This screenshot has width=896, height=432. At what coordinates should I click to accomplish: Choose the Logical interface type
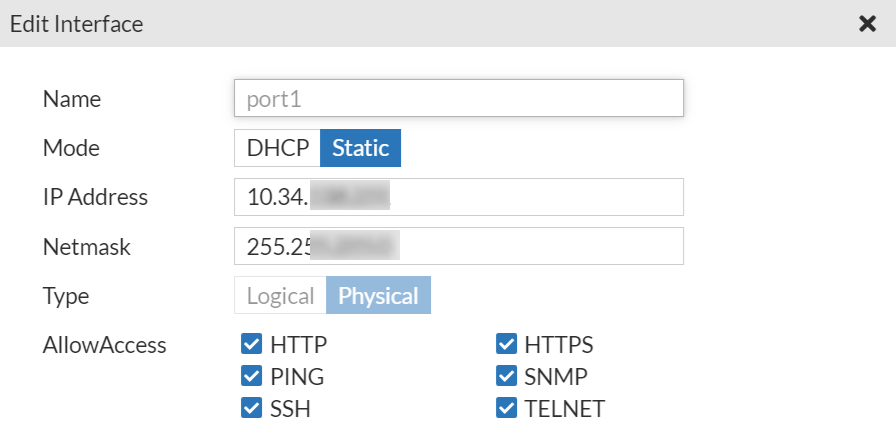coord(280,296)
